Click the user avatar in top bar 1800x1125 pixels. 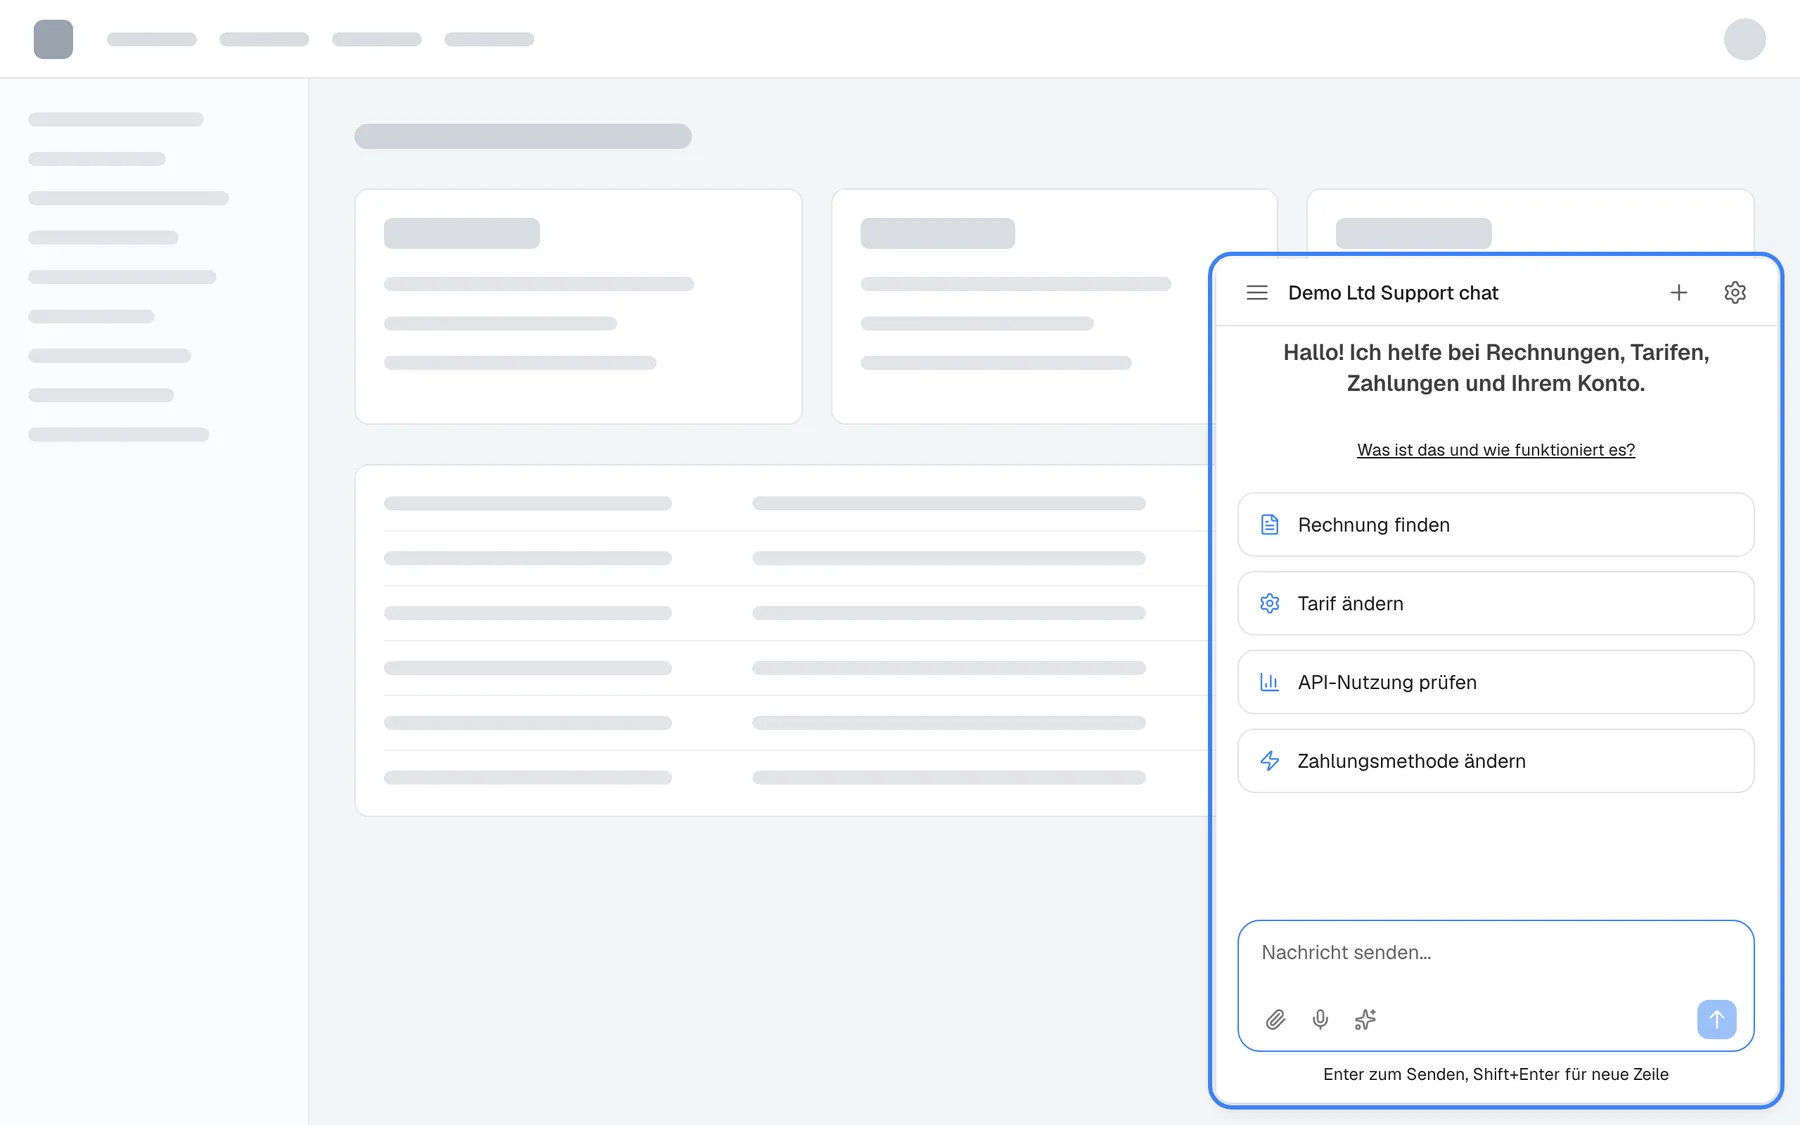1745,39
